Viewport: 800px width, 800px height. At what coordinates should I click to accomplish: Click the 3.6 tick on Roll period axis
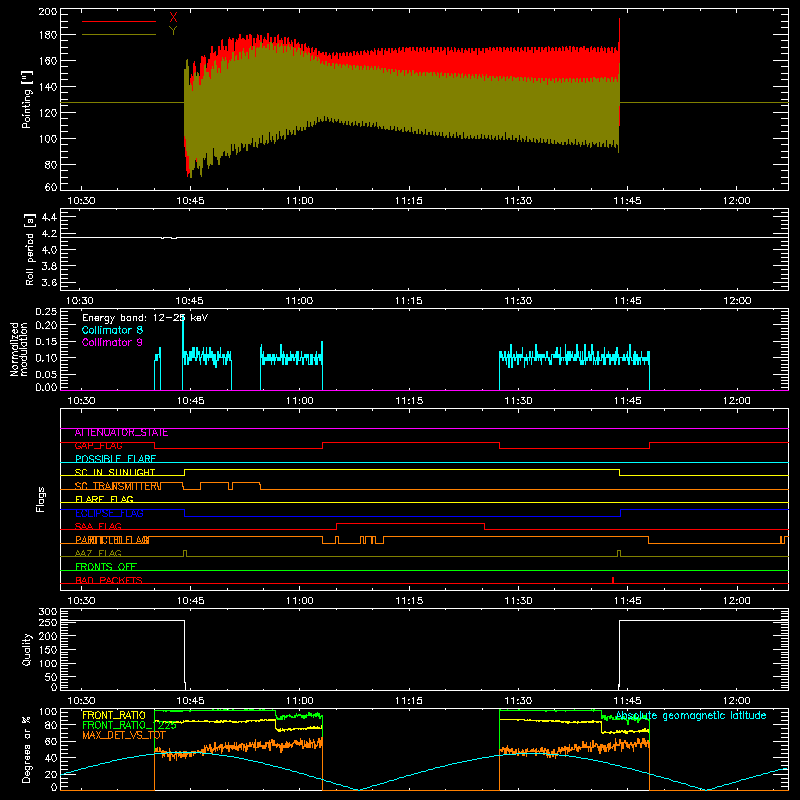coord(49,282)
